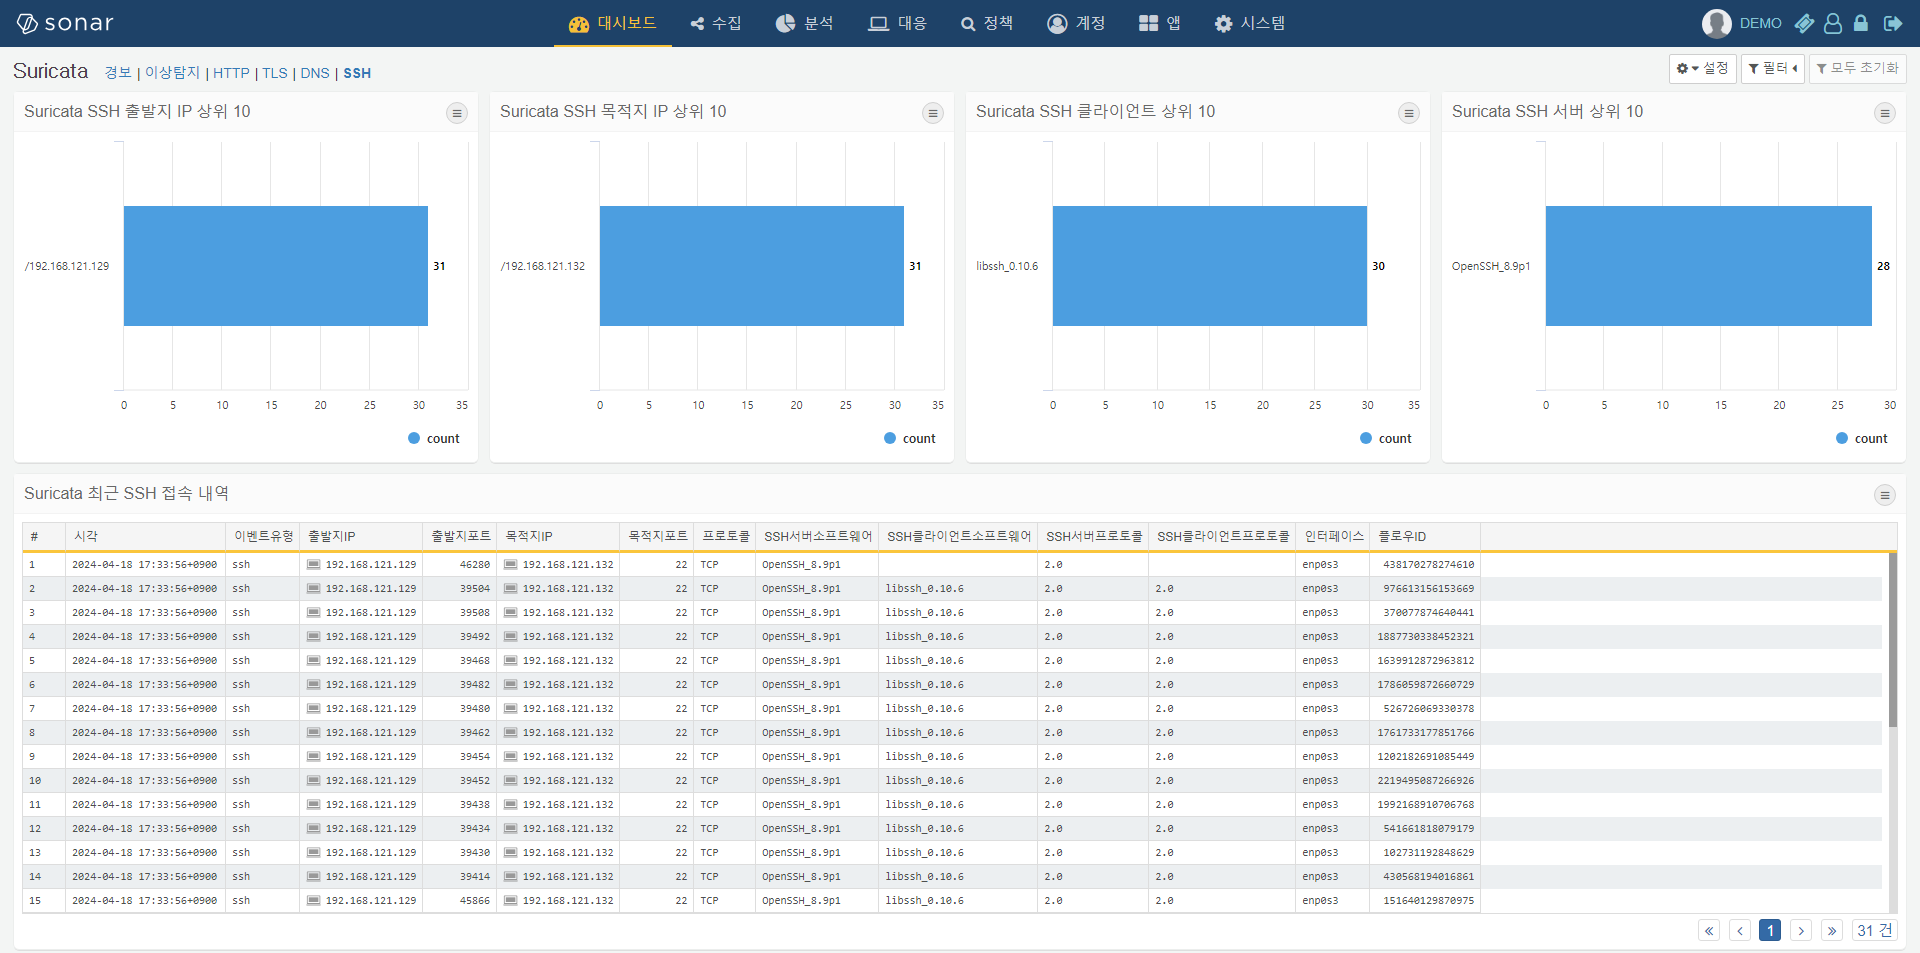Image resolution: width=1920 pixels, height=953 pixels.
Task: Open menu of SSH 클라이언트 chart
Action: pos(1409,113)
